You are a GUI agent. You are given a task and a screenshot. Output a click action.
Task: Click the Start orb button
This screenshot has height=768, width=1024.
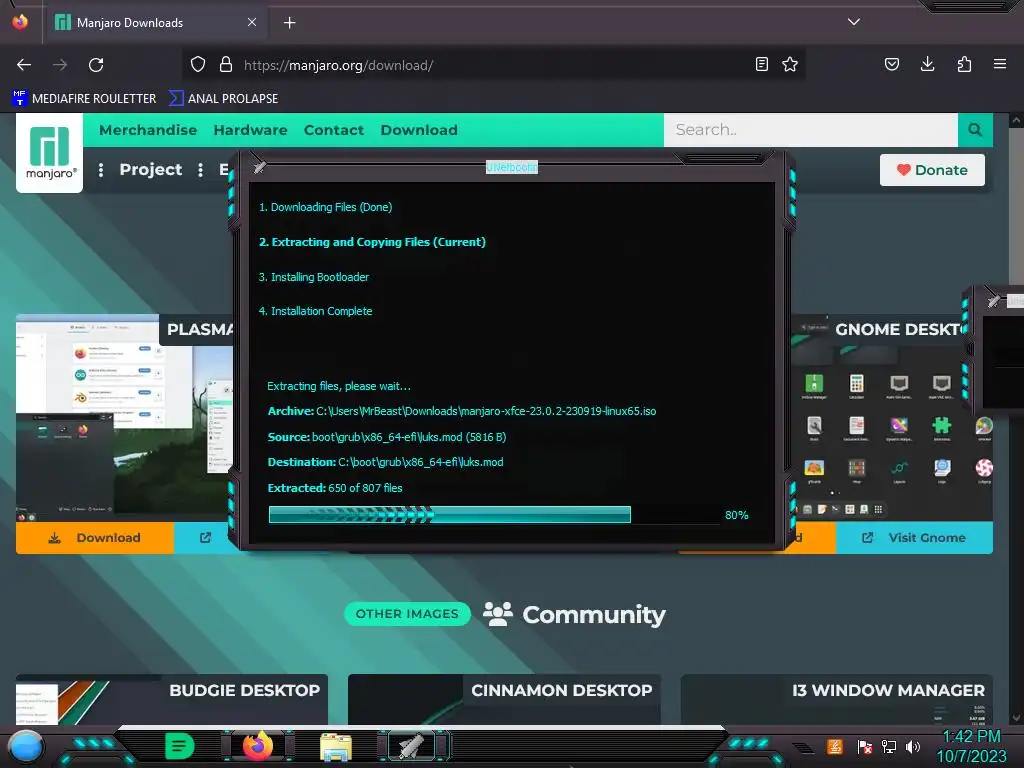[x=25, y=746]
